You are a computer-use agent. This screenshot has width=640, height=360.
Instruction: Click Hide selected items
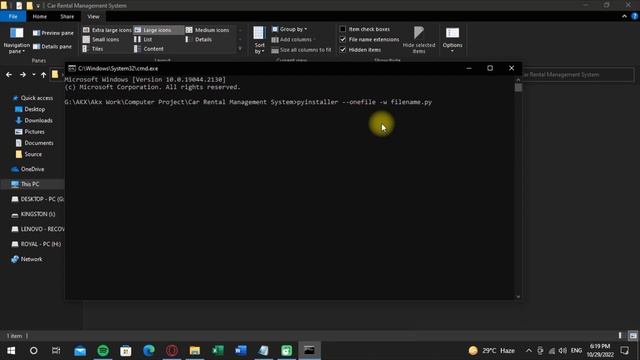(419, 40)
